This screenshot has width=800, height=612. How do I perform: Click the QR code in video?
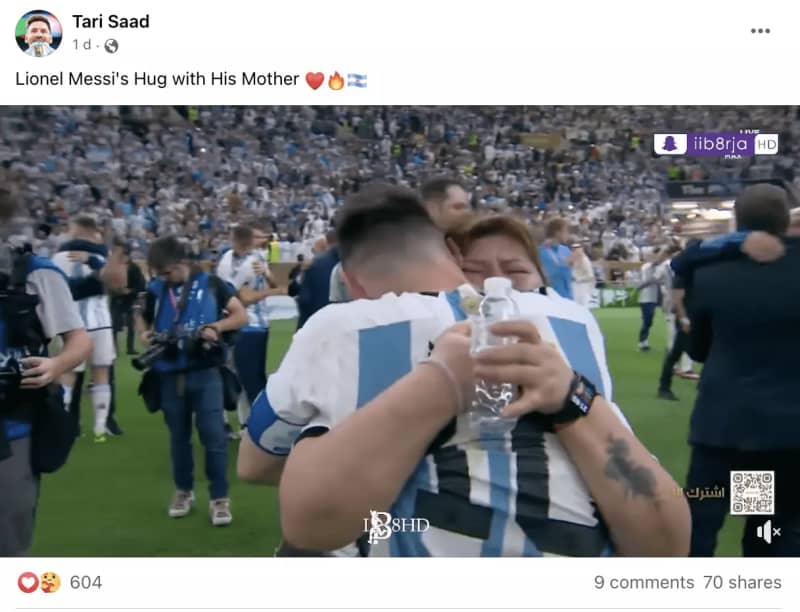tap(752, 493)
